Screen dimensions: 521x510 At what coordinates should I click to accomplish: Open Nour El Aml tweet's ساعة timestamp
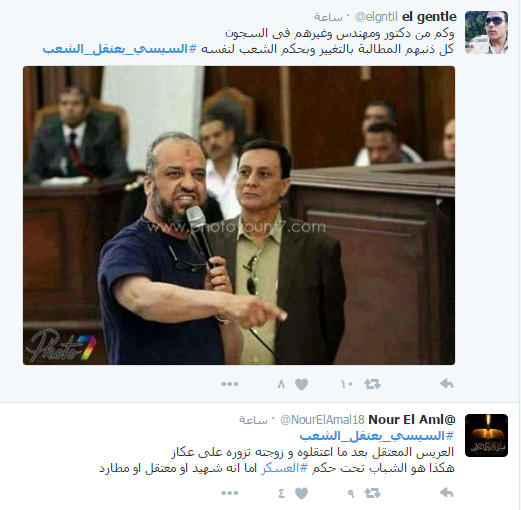(x=253, y=421)
